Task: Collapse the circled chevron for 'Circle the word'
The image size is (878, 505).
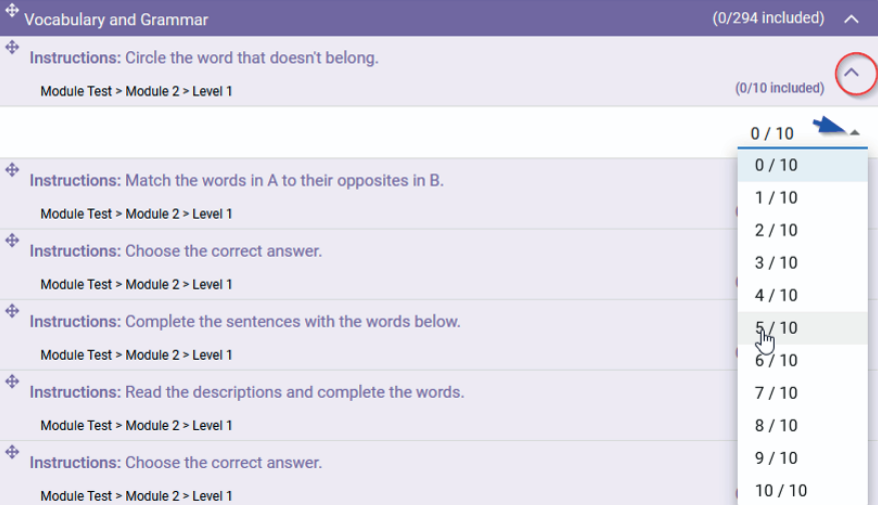Action: tap(851, 72)
